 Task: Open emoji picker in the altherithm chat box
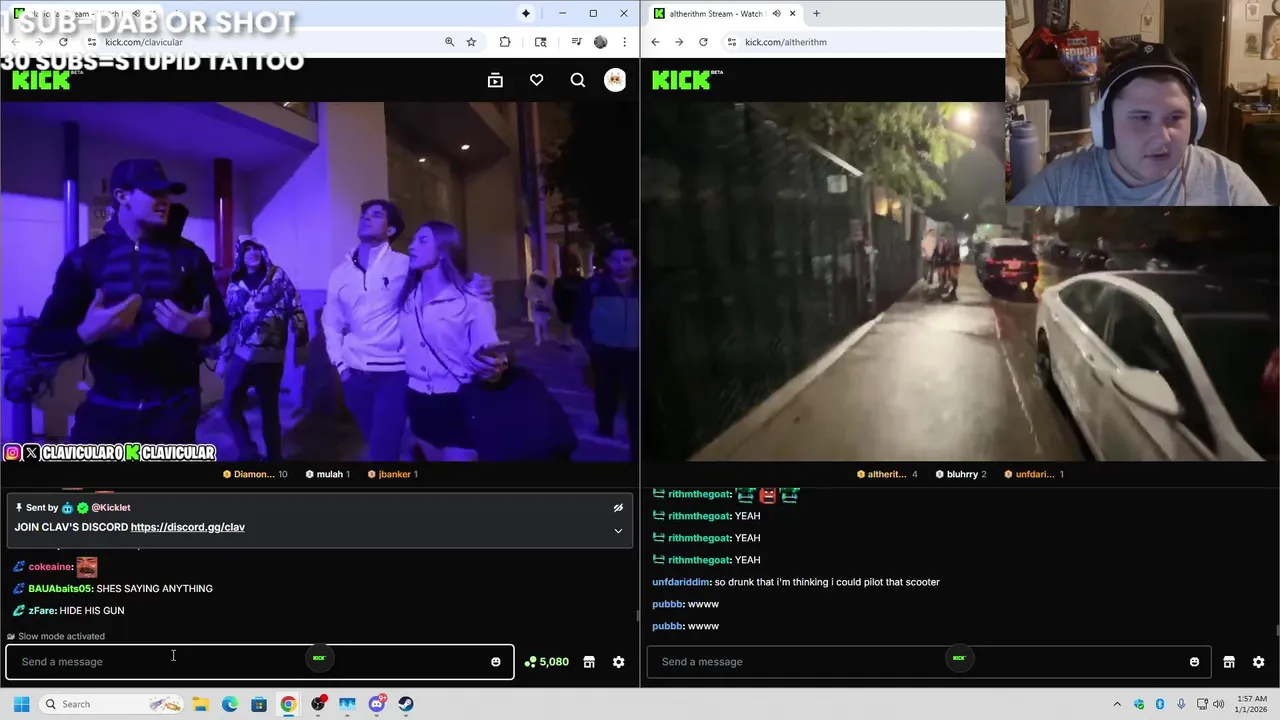pyautogui.click(x=1194, y=662)
